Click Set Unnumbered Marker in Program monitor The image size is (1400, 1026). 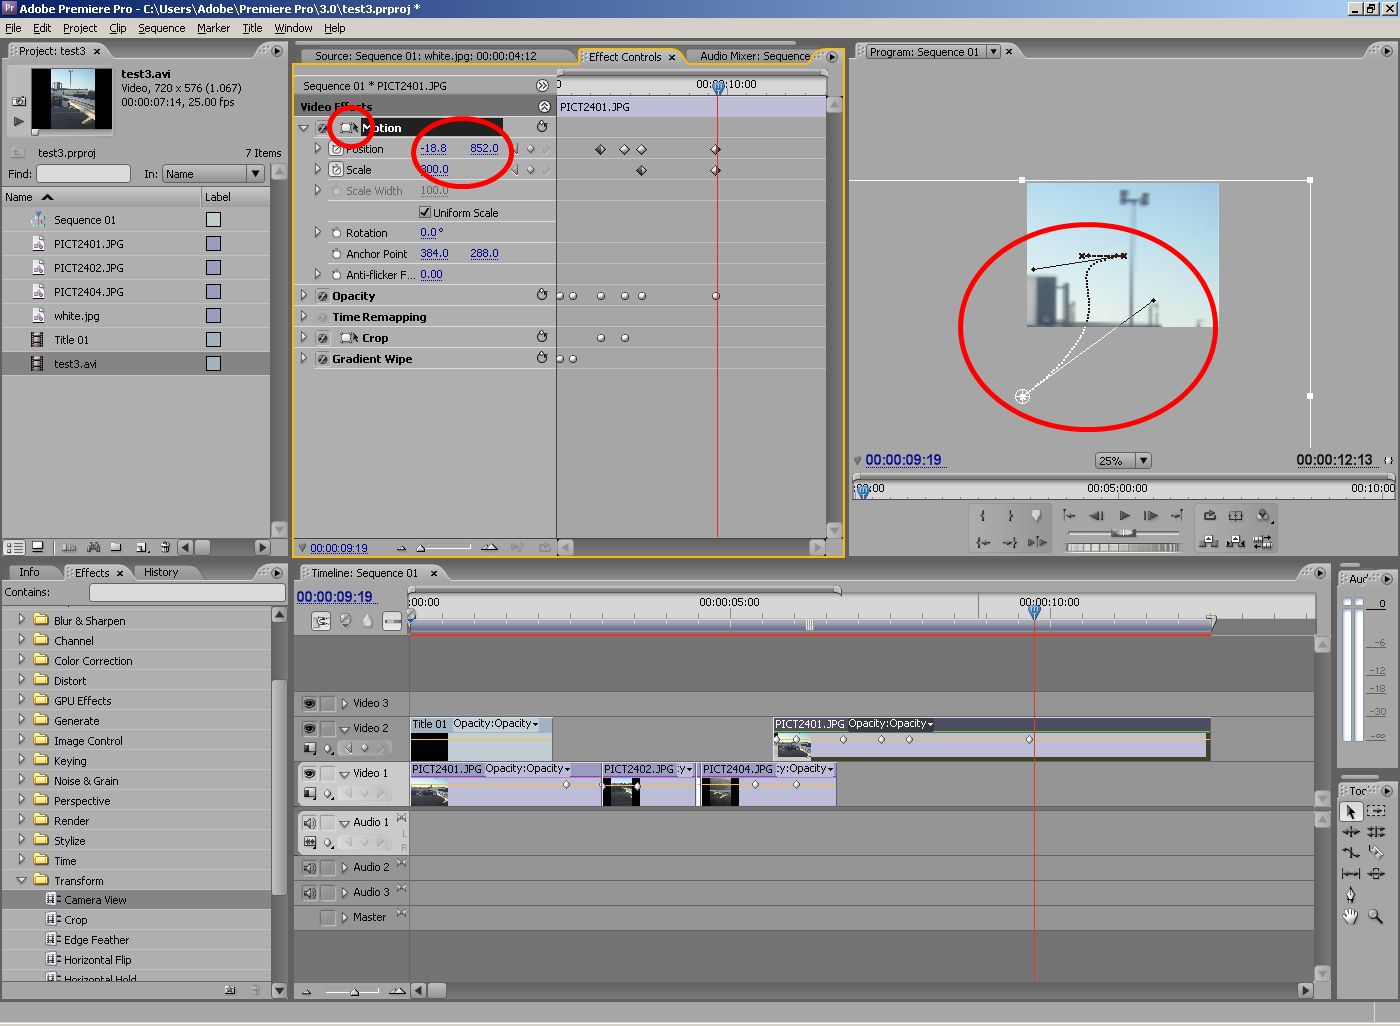point(1036,516)
